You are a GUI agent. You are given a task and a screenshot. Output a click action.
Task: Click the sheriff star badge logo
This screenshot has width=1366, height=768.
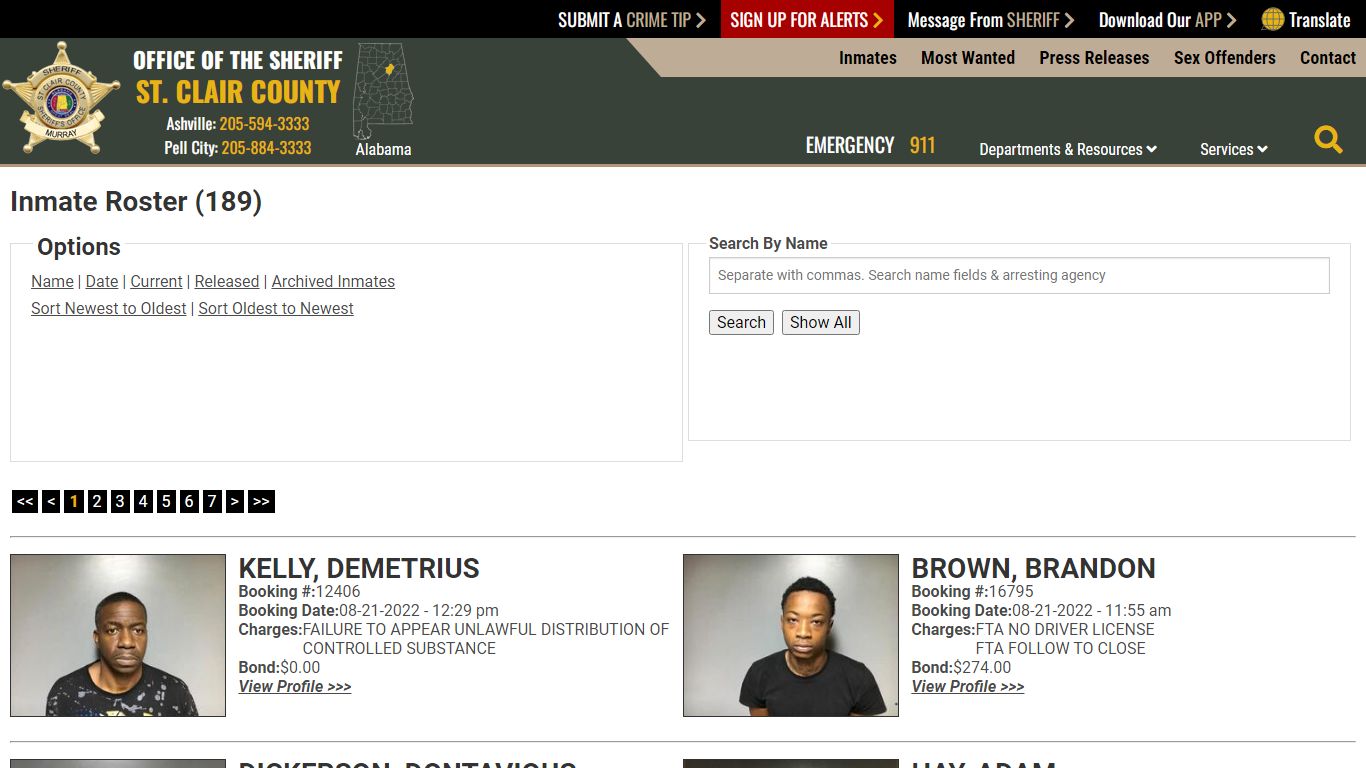pyautogui.click(x=61, y=97)
